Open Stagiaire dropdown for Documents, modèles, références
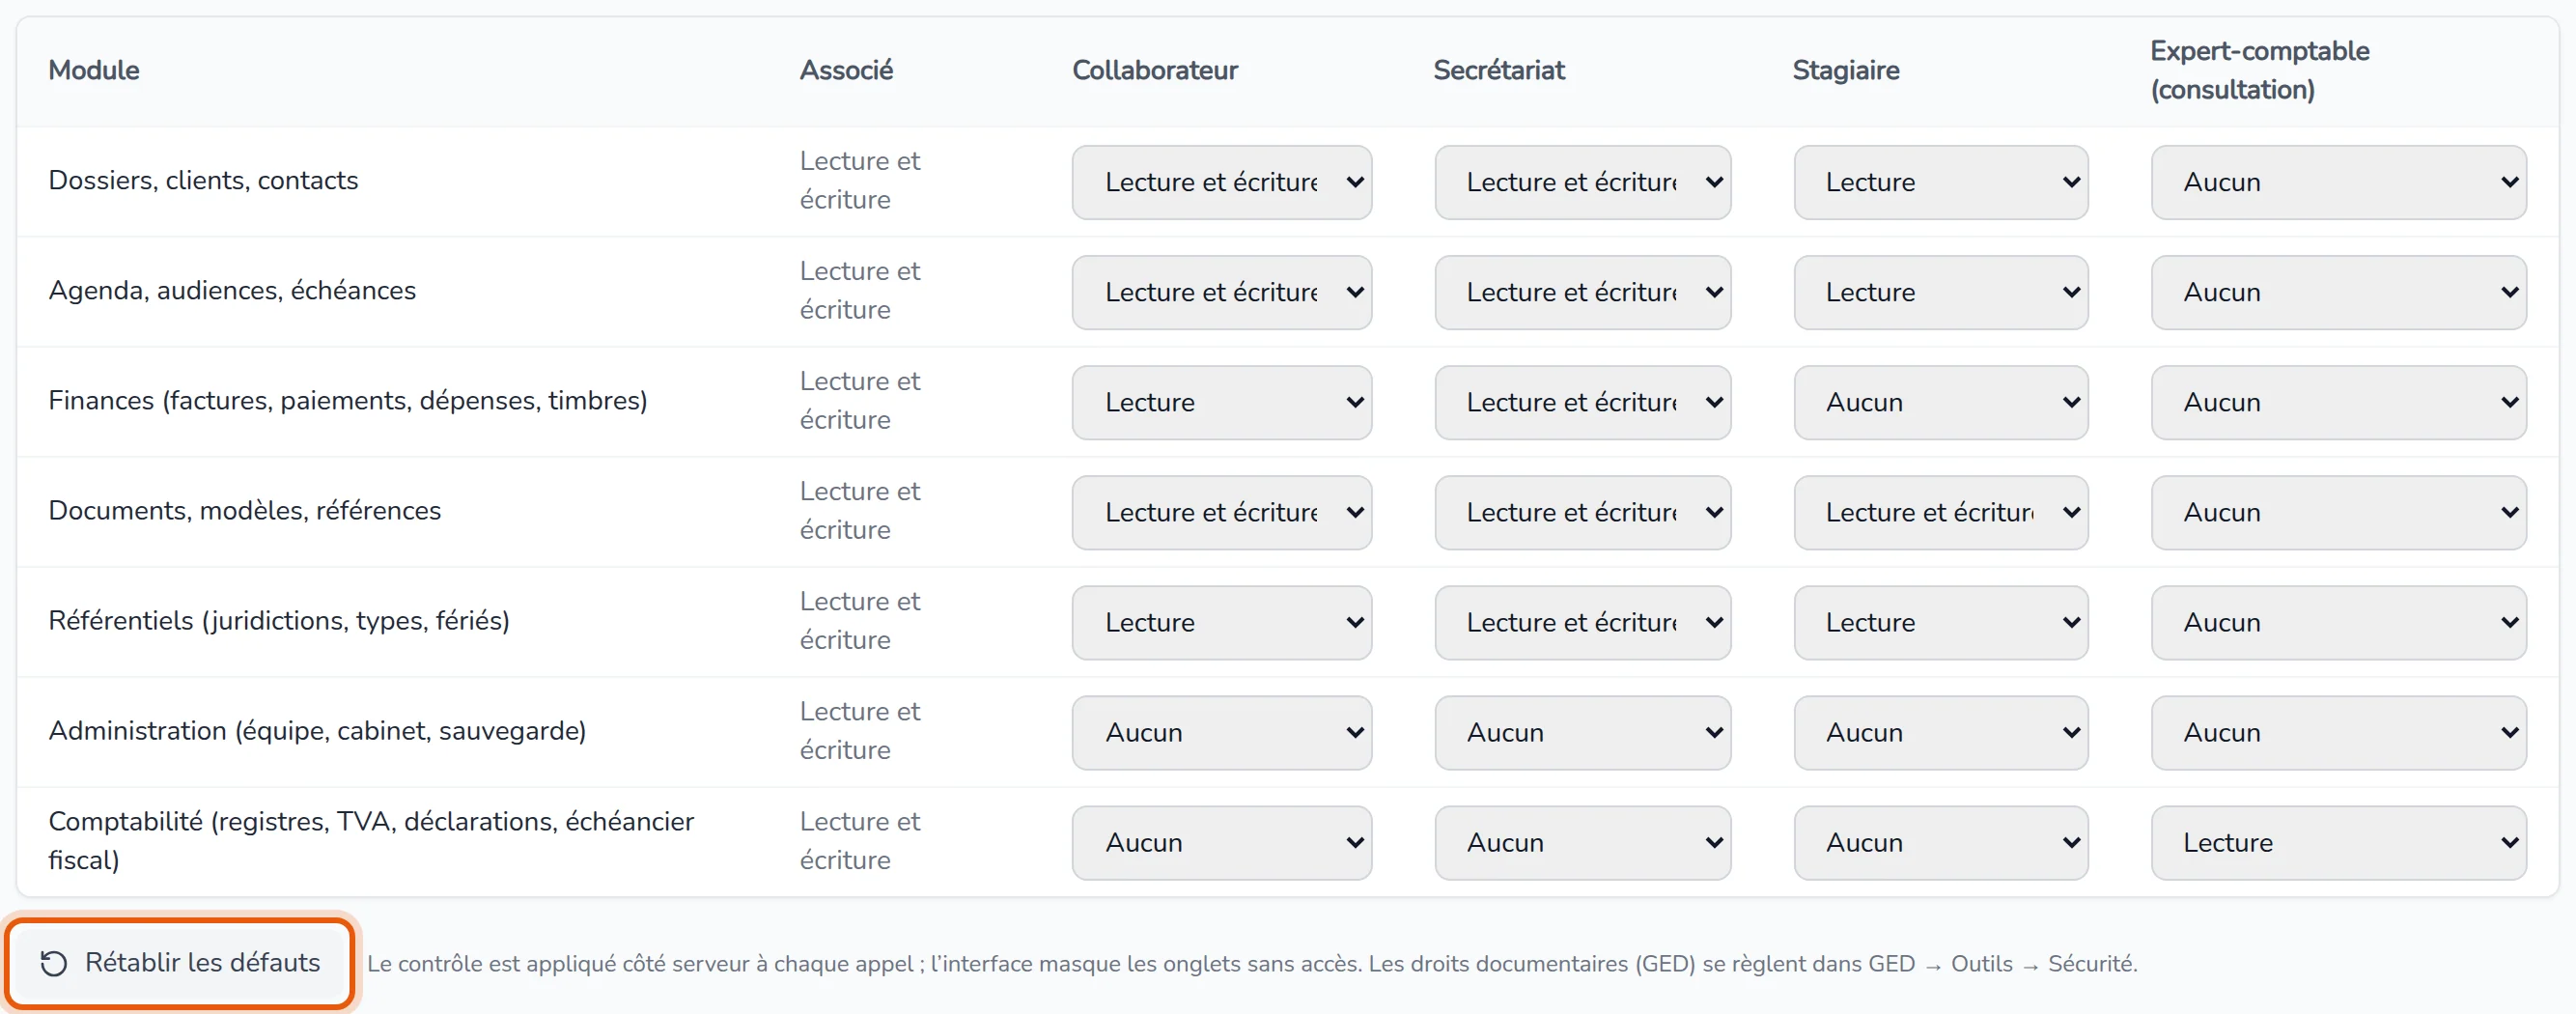This screenshot has height=1014, width=2576. click(x=1940, y=512)
